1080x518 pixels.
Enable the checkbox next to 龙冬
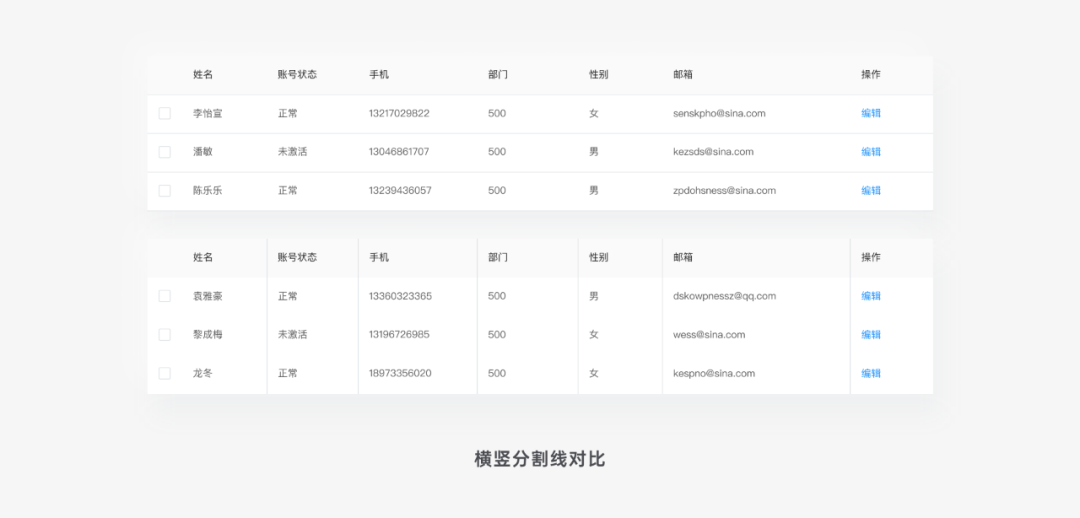[x=165, y=373]
